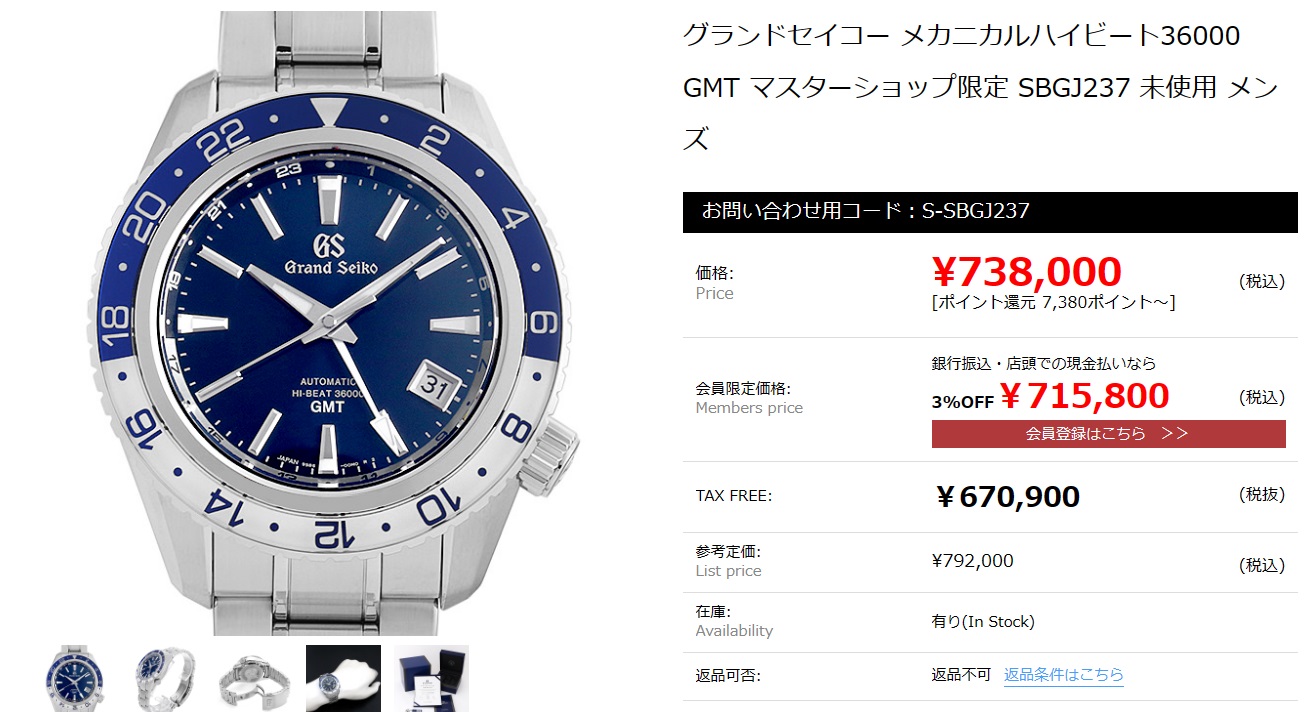Click the 有り(In Stock) availability text
The height and width of the screenshot is (712, 1304).
983,622
